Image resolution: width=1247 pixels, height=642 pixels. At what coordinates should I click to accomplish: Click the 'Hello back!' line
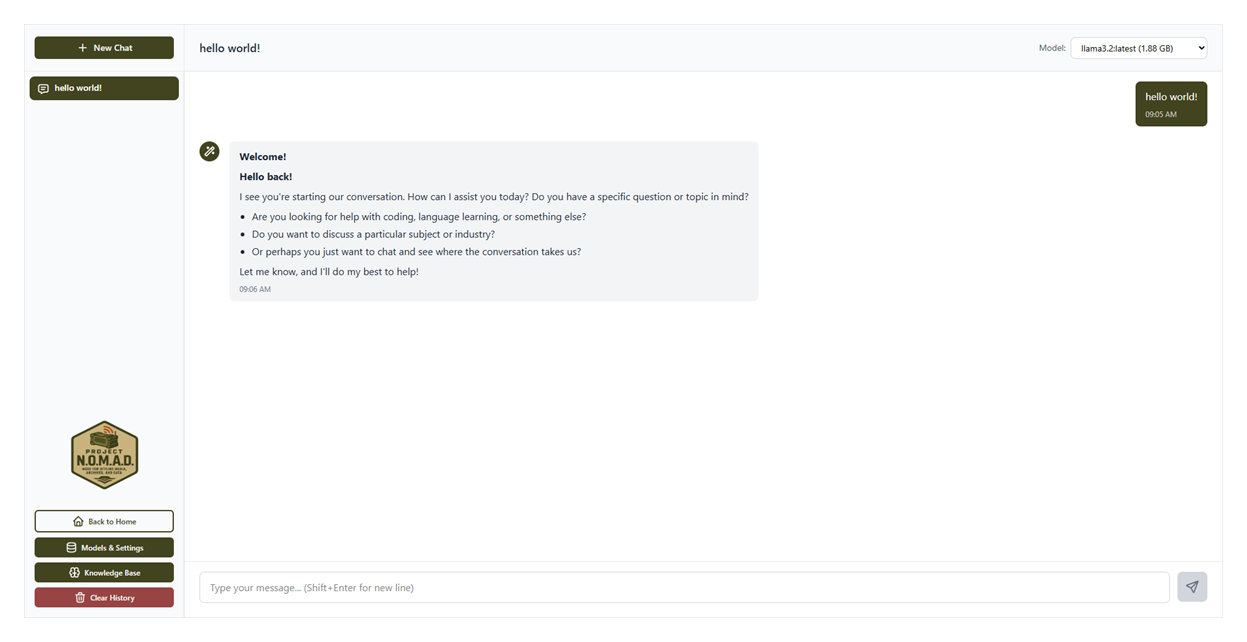(266, 177)
